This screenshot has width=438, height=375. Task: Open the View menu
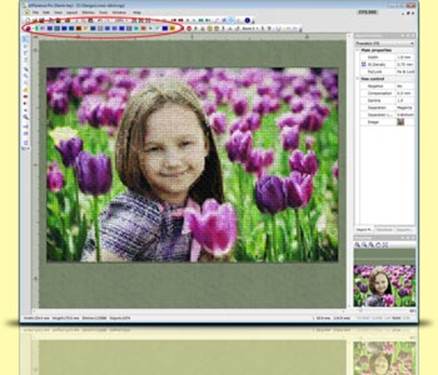[x=58, y=13]
